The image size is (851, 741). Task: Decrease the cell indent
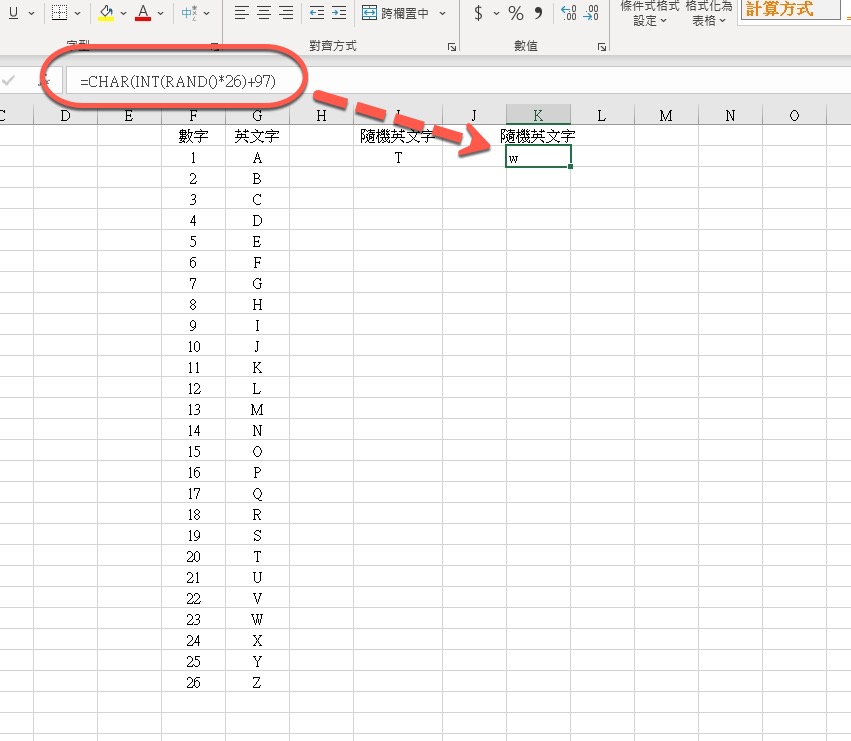(317, 12)
